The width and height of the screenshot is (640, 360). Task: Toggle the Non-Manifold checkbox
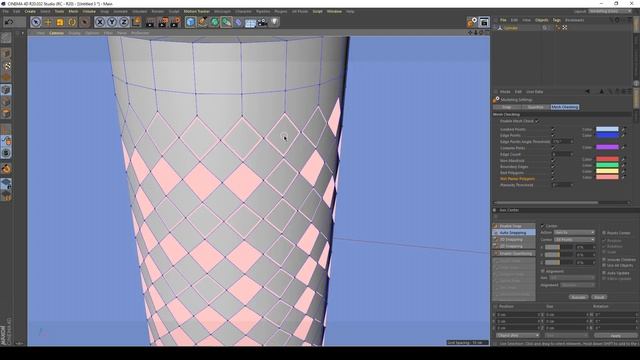click(553, 161)
